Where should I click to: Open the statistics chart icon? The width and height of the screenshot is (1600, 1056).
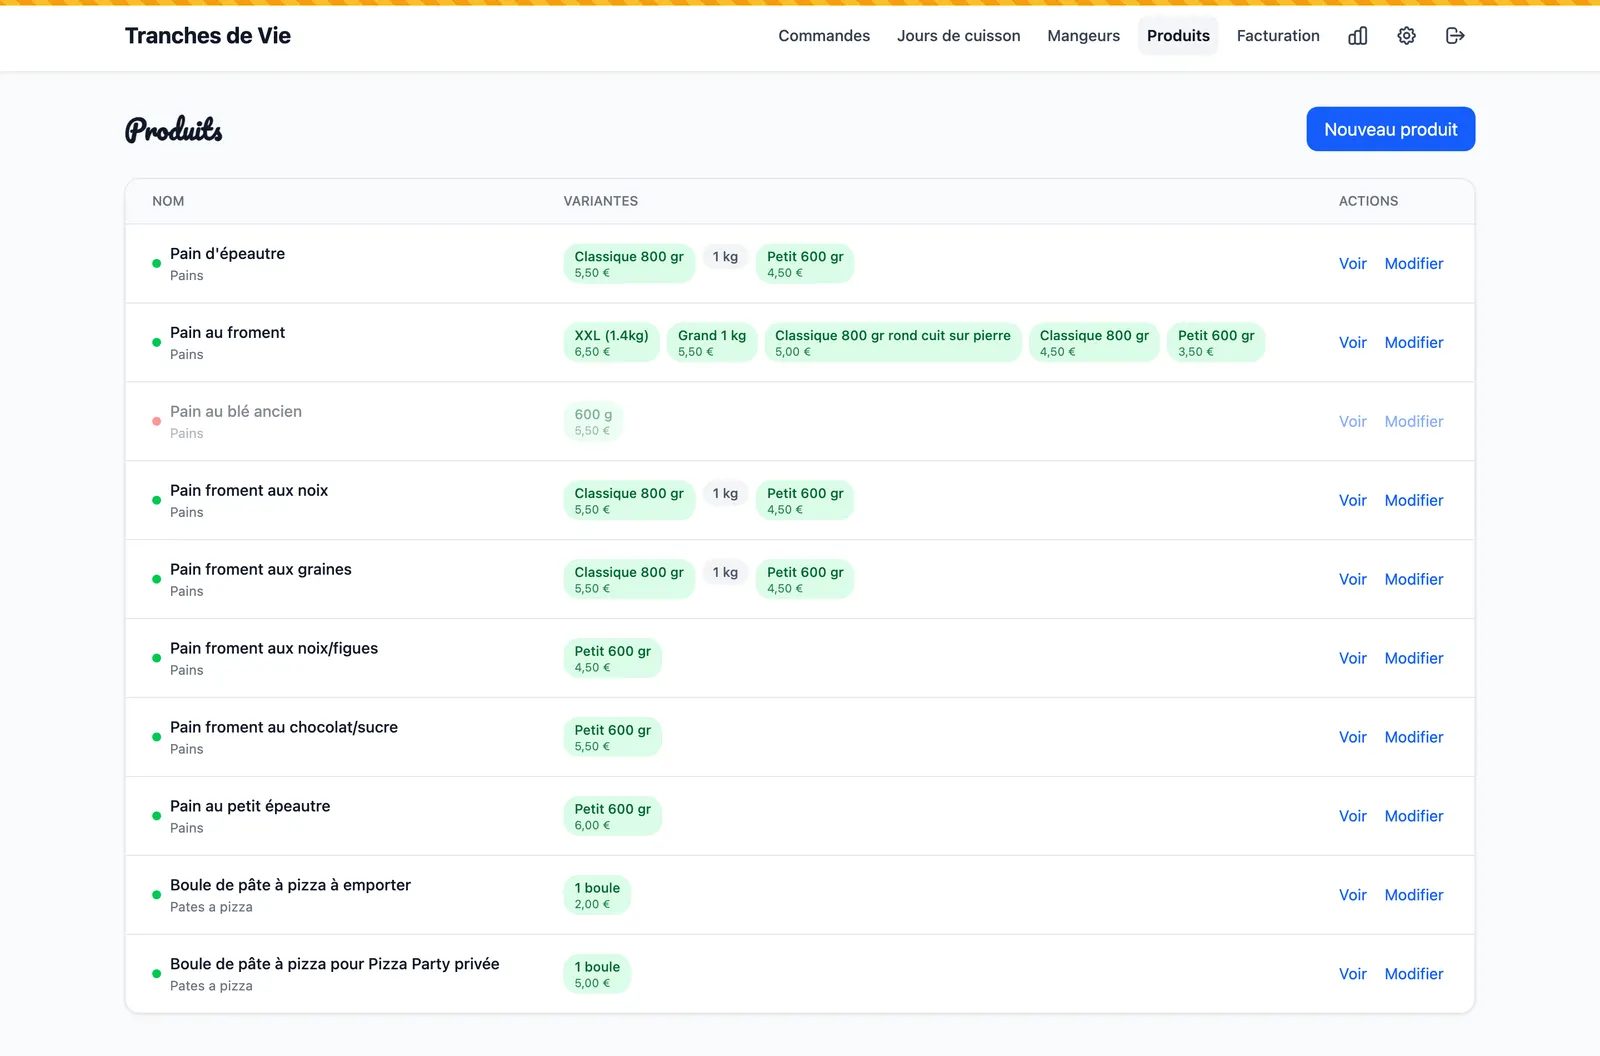[x=1357, y=36]
